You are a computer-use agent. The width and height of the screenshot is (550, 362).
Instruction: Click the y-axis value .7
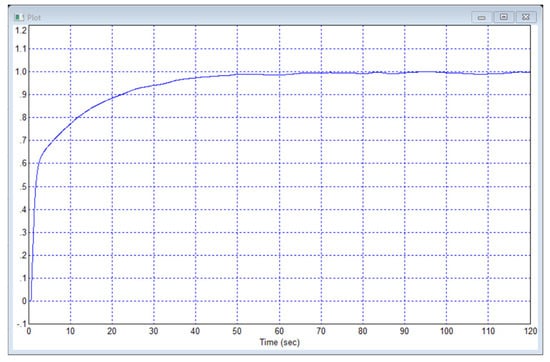coord(23,141)
